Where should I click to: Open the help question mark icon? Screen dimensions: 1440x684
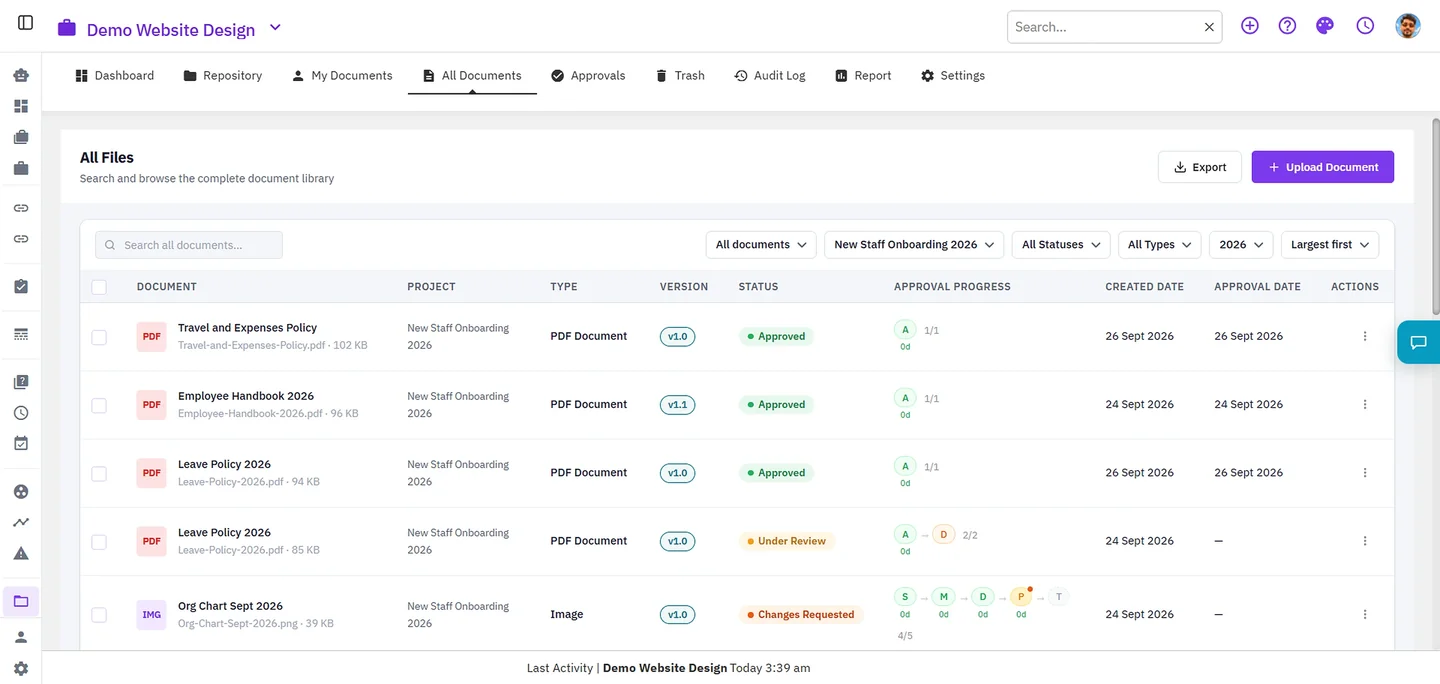(x=1288, y=26)
